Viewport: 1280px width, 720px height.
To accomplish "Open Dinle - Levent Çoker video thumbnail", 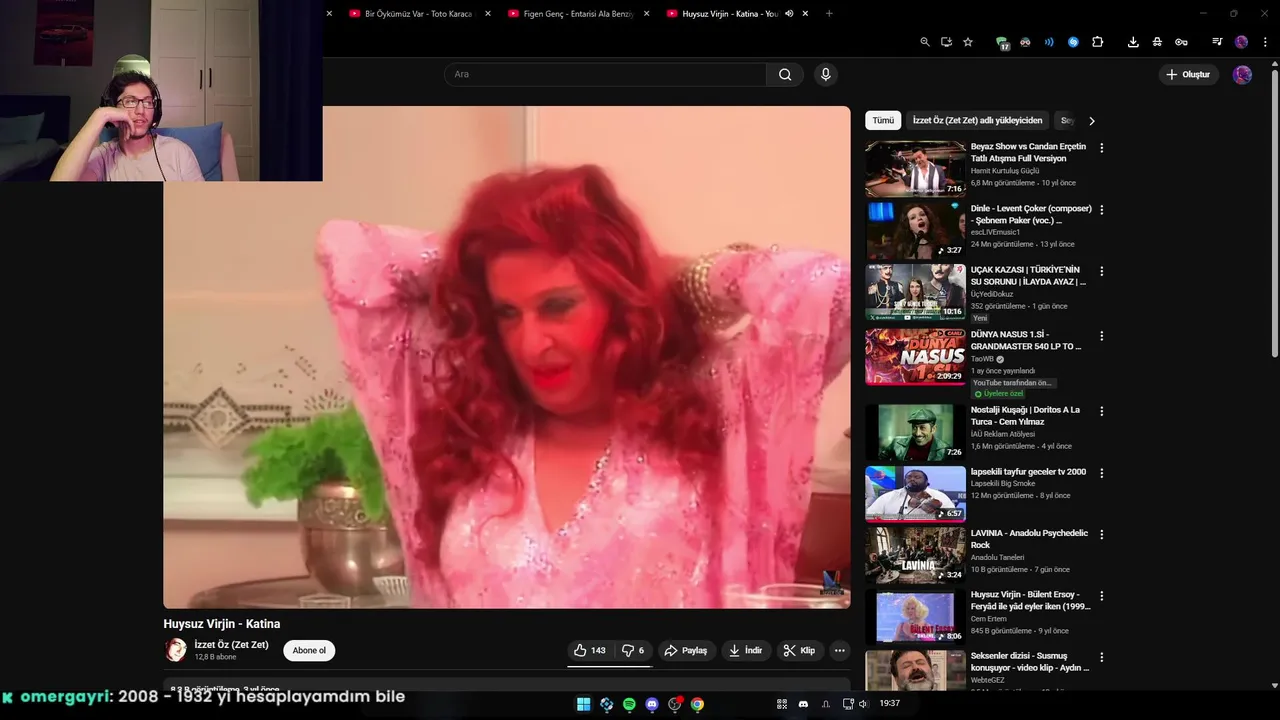I will (915, 230).
